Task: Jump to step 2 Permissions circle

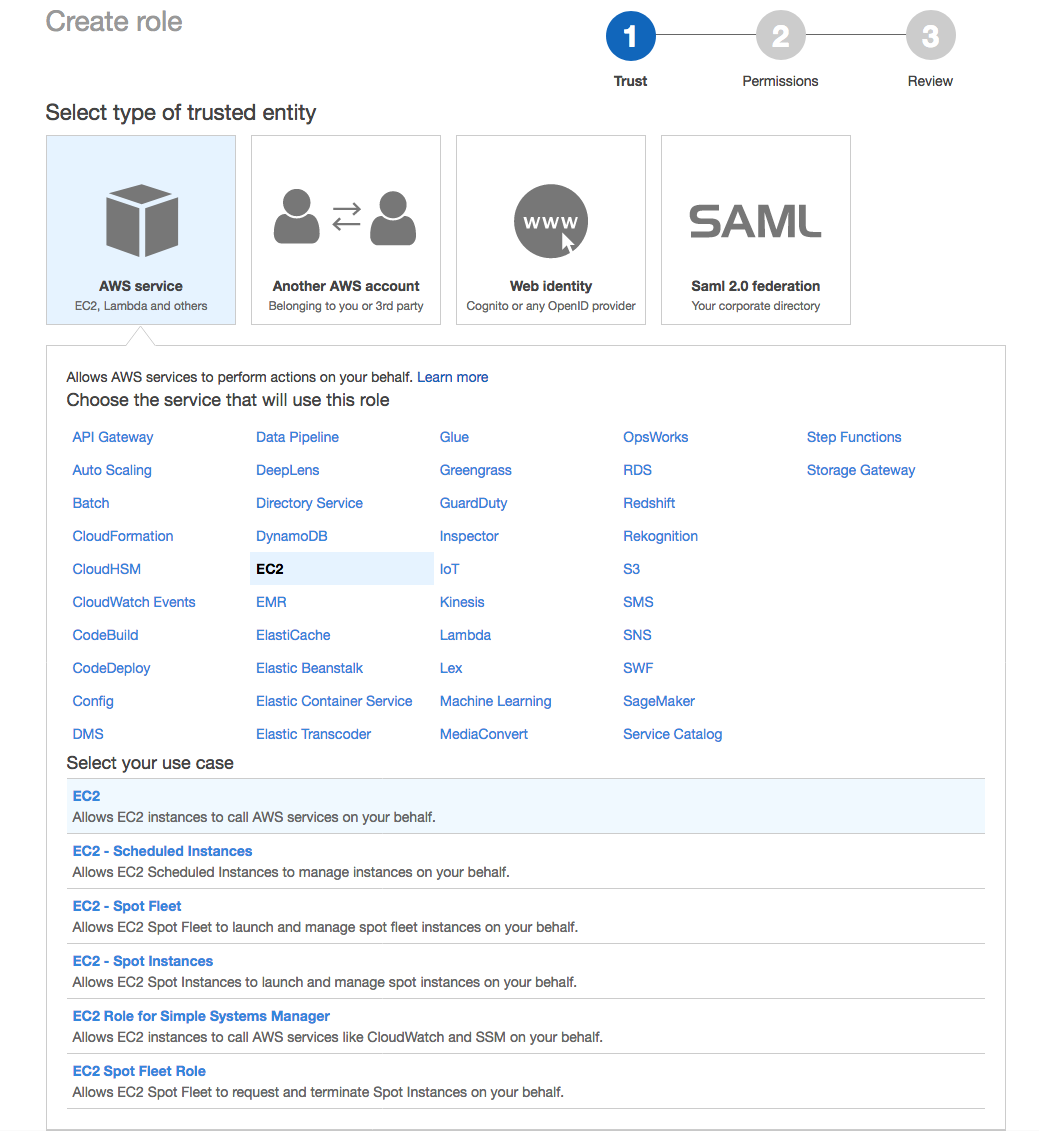Action: click(x=781, y=36)
